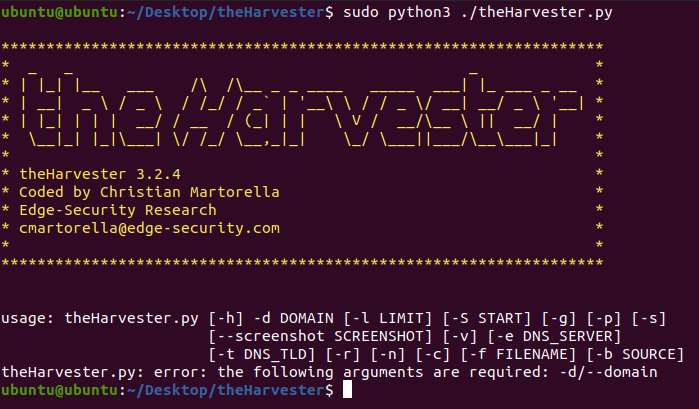
Task: Click the ASCII art theHarvester banner logo
Action: pyautogui.click(x=302, y=109)
